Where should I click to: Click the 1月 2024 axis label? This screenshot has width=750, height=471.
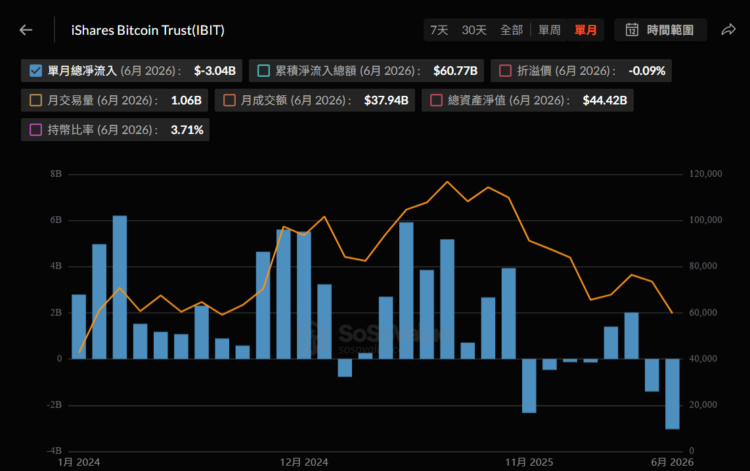coord(79,462)
